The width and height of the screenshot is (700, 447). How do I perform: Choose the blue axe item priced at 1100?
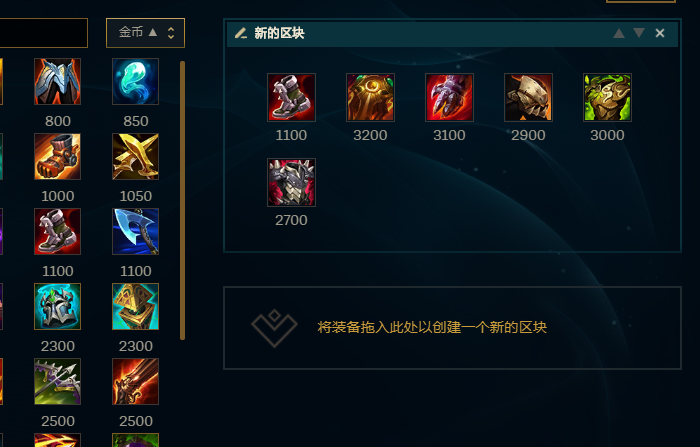(135, 231)
